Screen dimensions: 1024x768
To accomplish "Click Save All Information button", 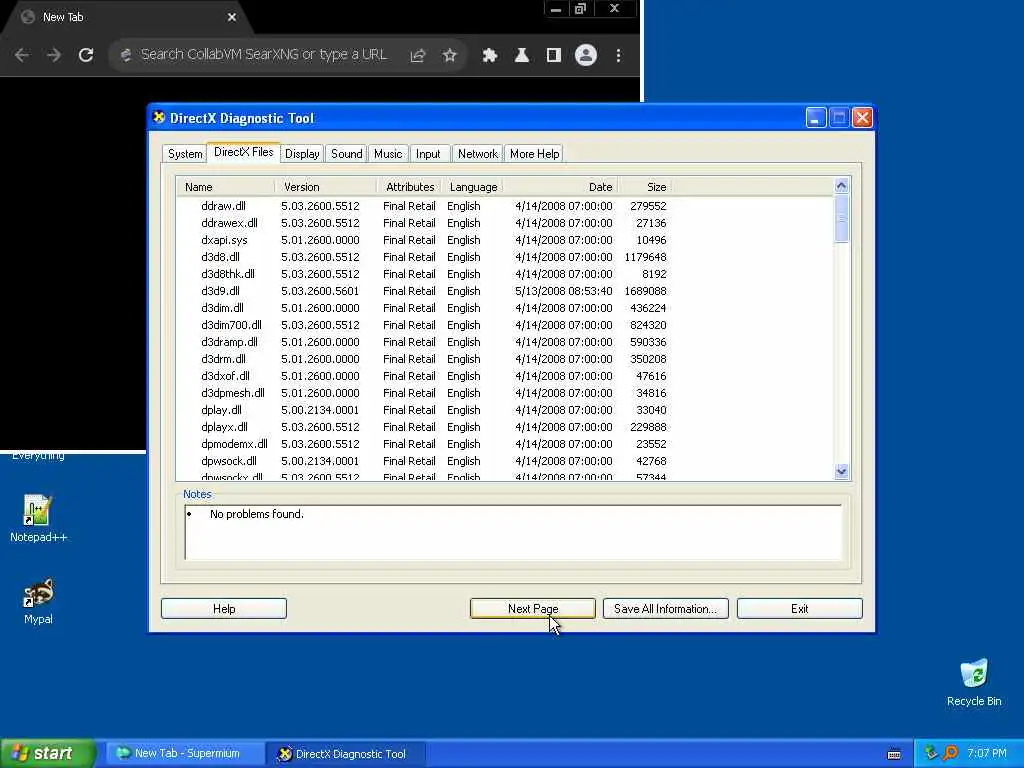I will point(665,609).
